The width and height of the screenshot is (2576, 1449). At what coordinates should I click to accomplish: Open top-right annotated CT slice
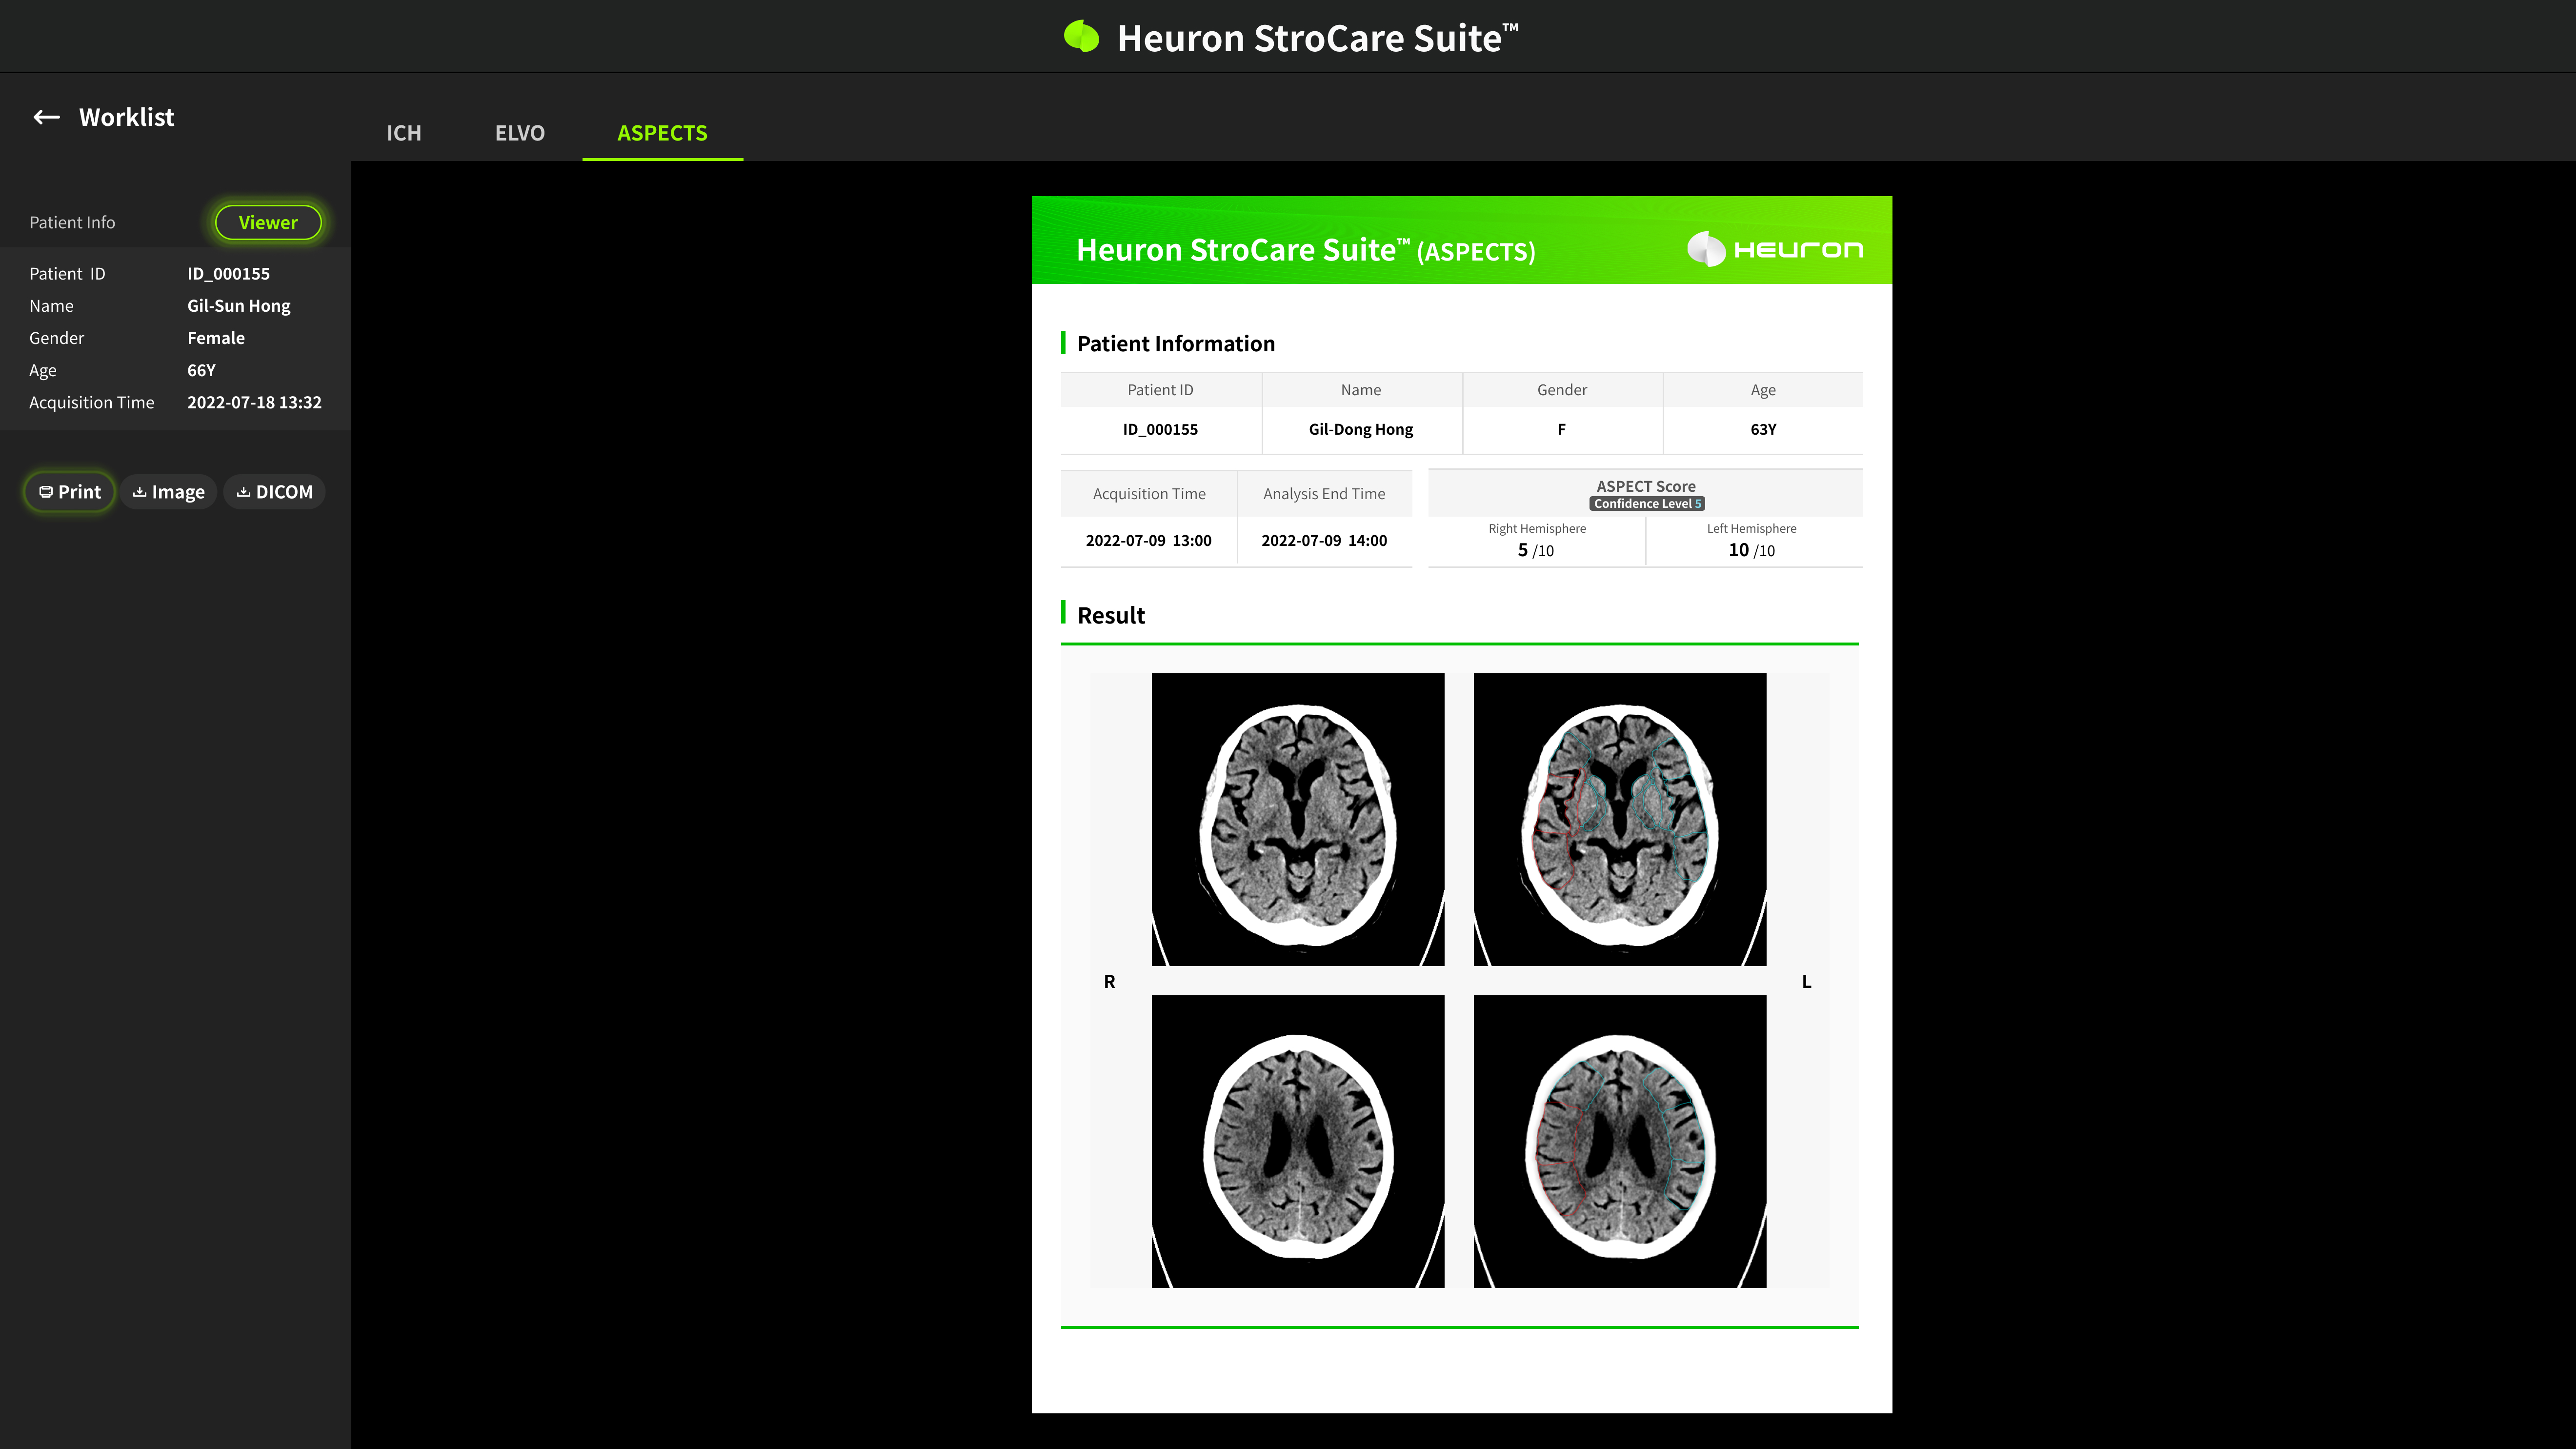click(x=1620, y=819)
